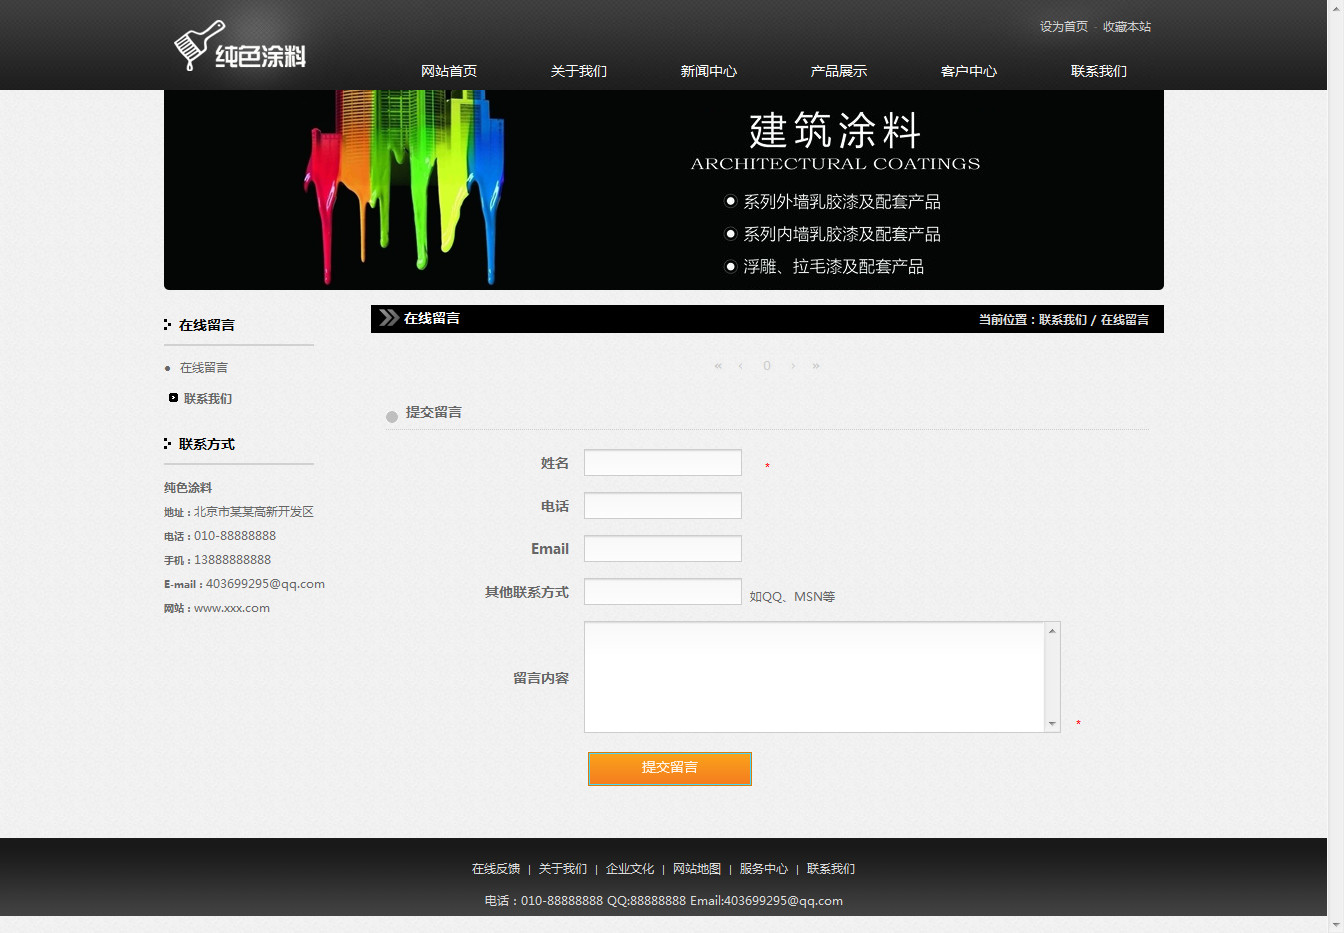Select 在线留言 sidebar list item
1344x933 pixels.
(x=204, y=368)
